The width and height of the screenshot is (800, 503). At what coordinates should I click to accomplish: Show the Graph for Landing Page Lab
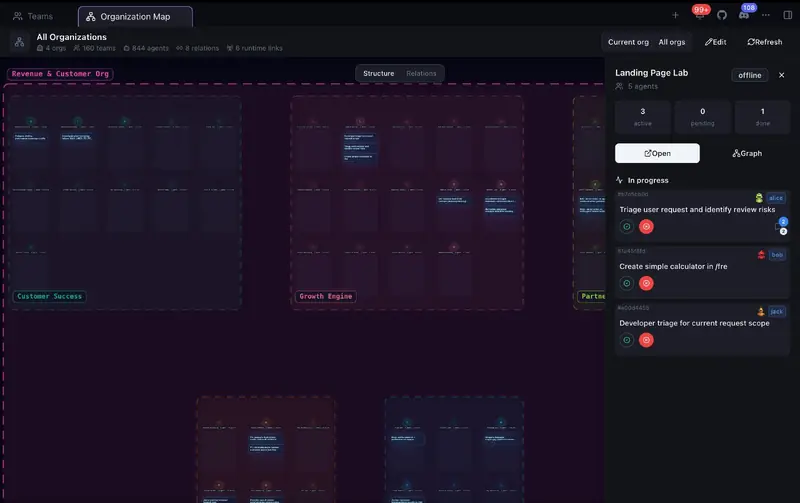[747, 153]
